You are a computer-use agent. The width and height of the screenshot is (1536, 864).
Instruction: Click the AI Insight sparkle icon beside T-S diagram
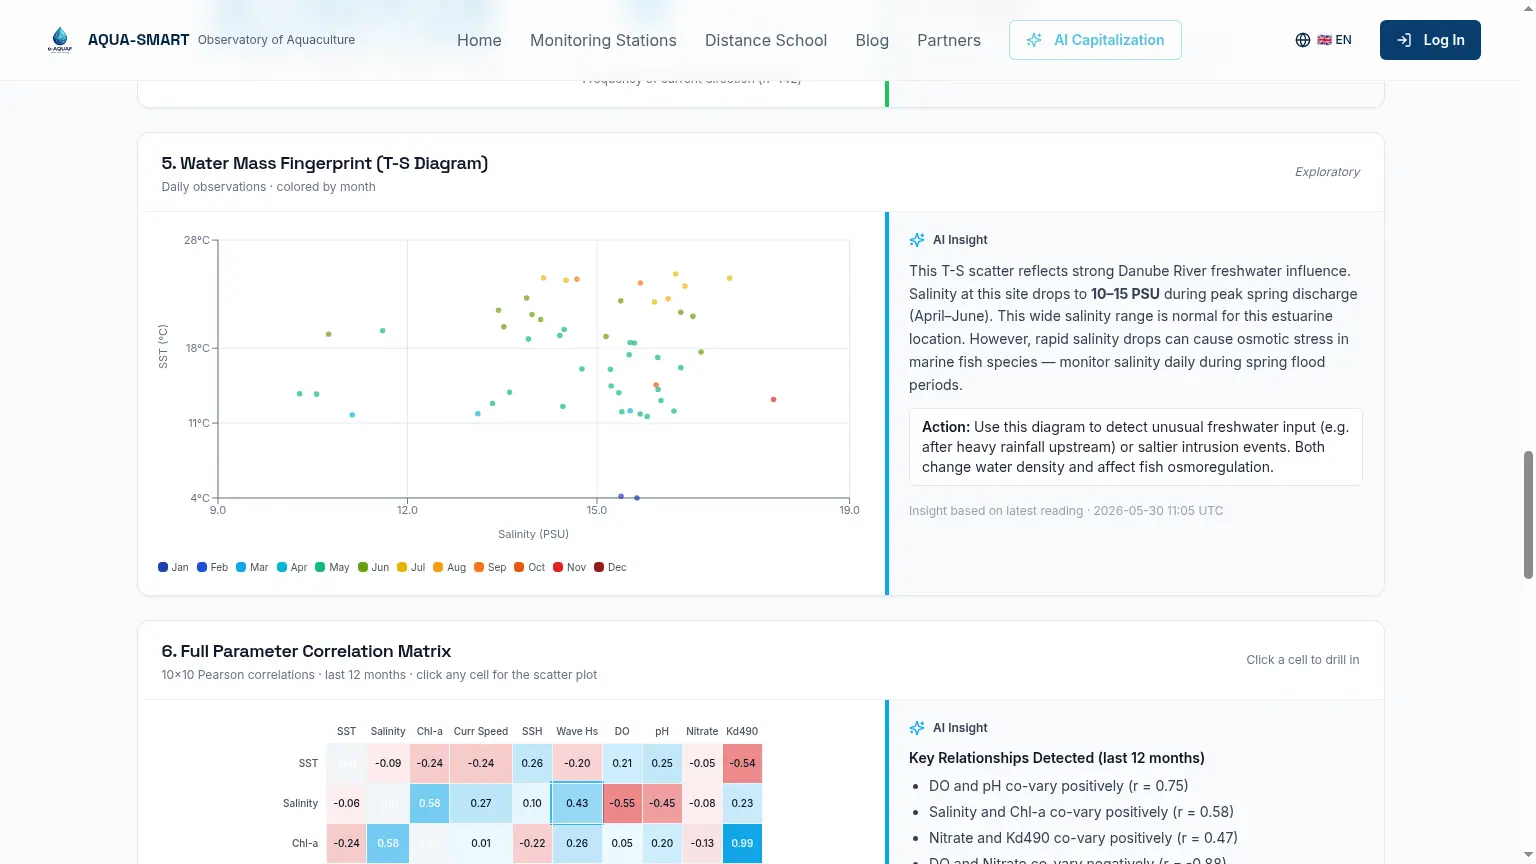coord(917,240)
